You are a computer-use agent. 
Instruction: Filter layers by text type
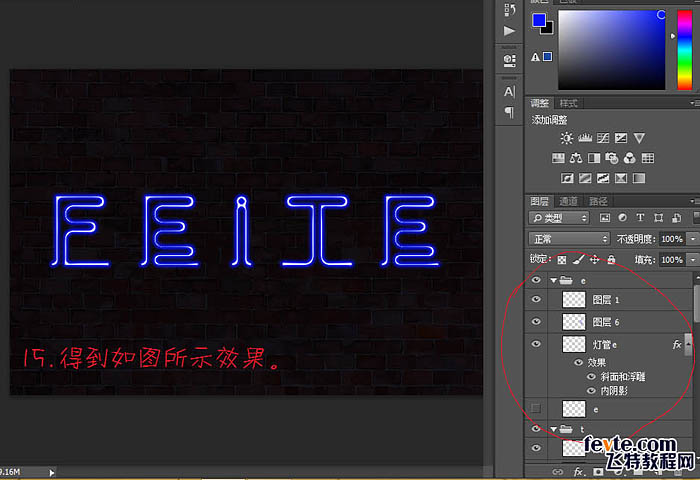click(640, 217)
